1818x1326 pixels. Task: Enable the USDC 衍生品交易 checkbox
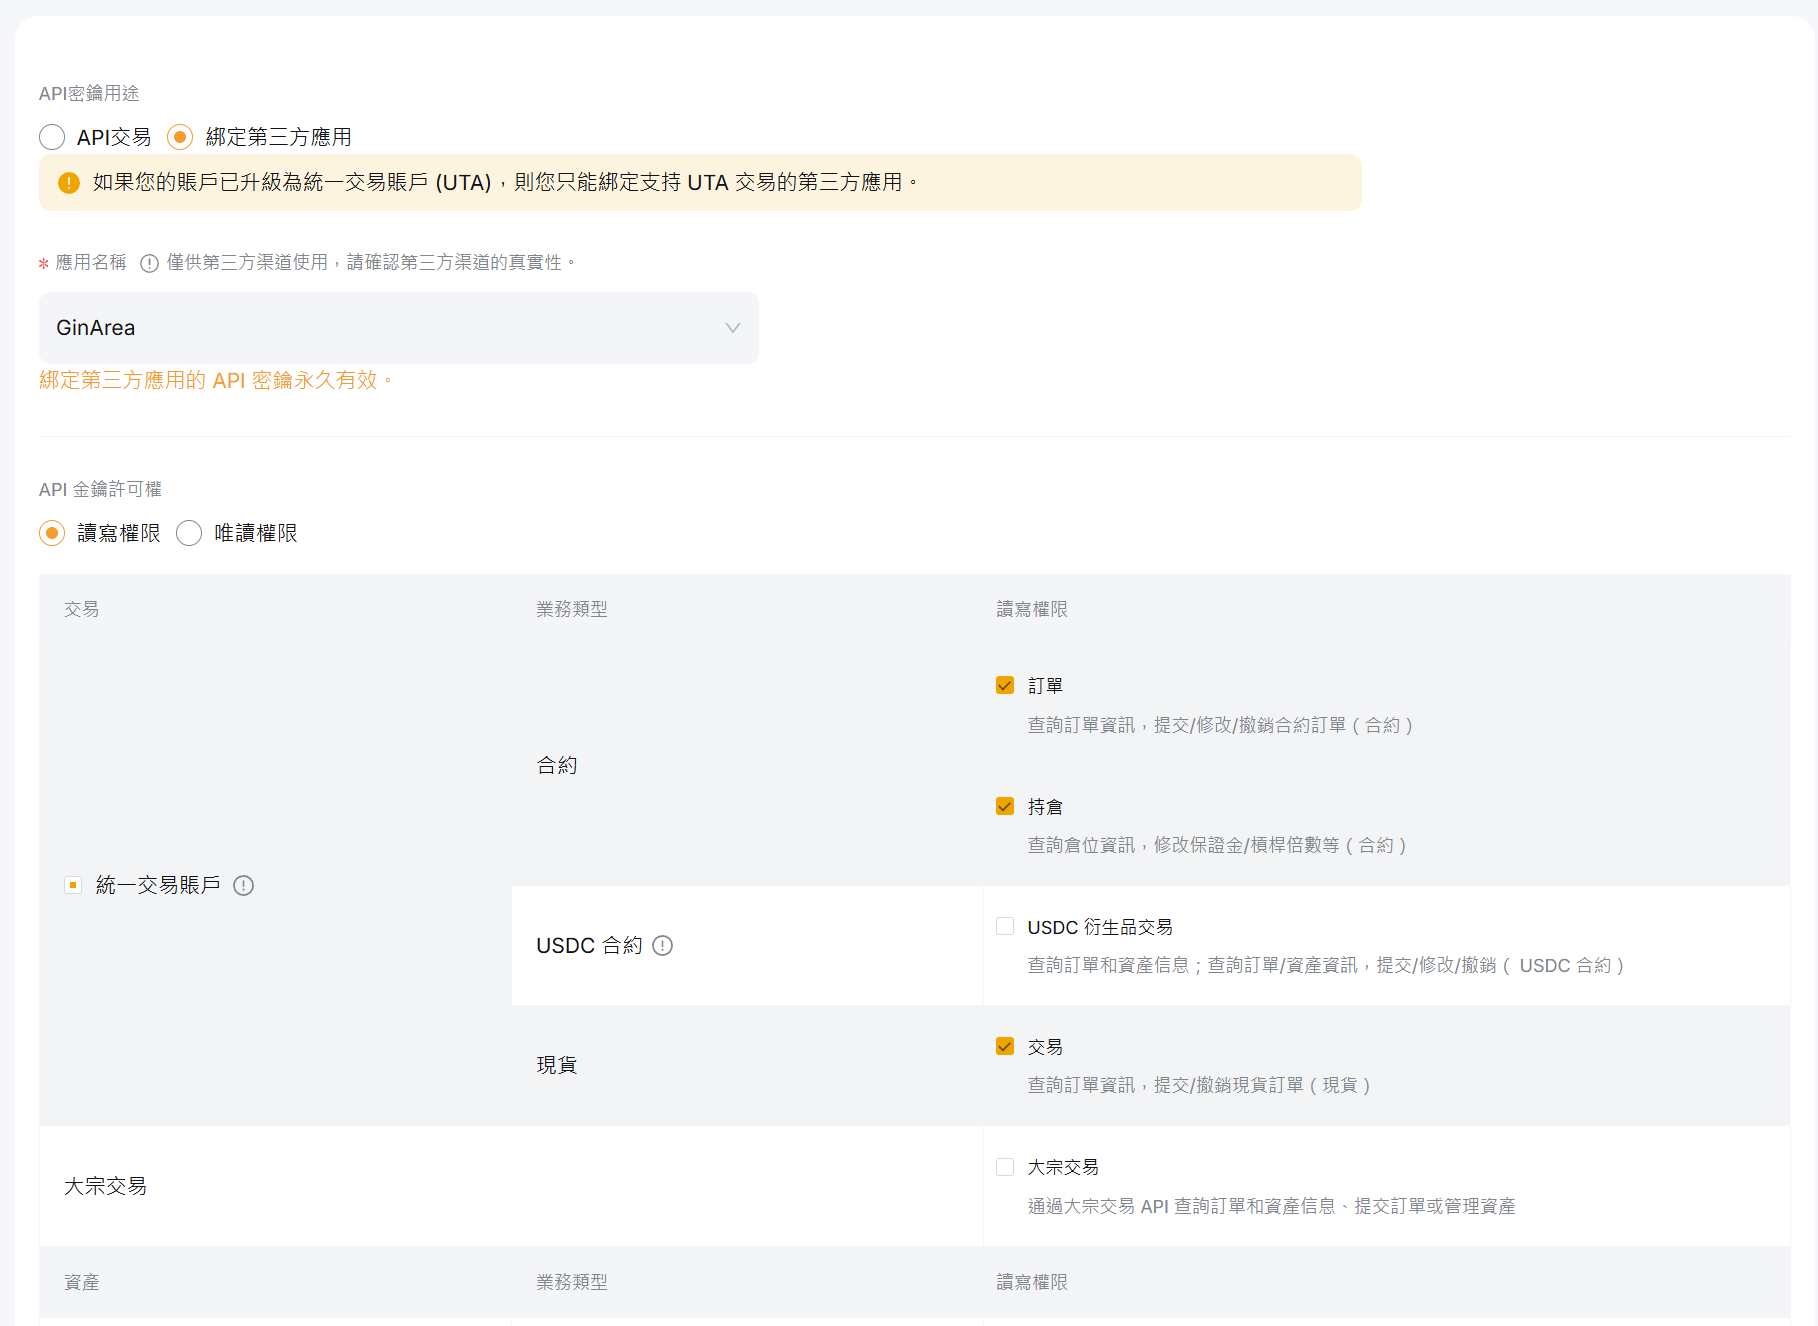1005,926
